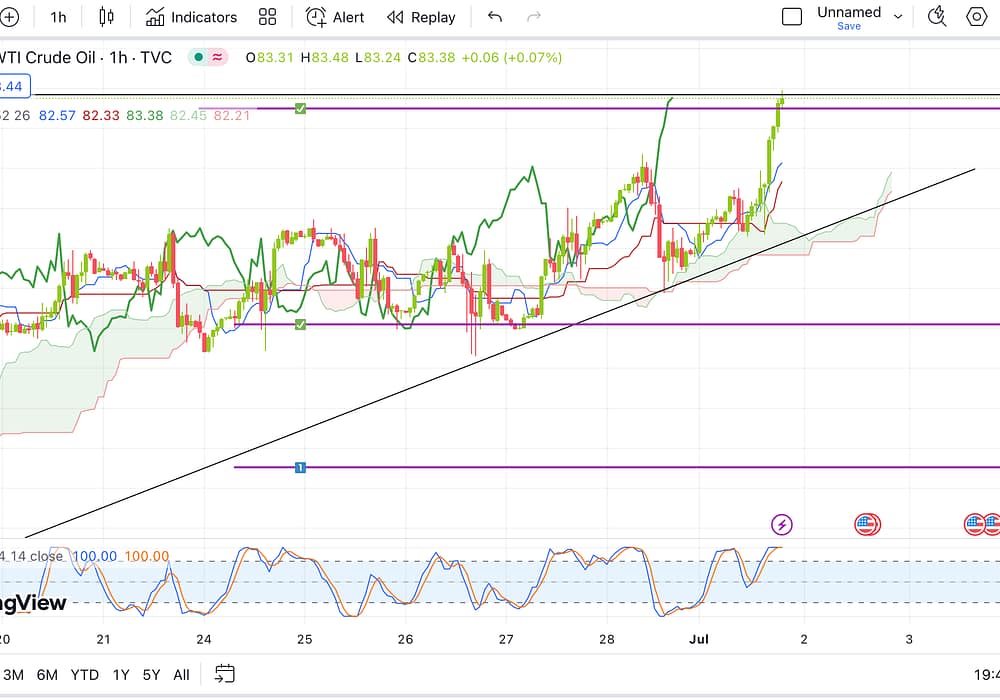
Task: Click the Go to date calendar icon
Action: tap(225, 674)
